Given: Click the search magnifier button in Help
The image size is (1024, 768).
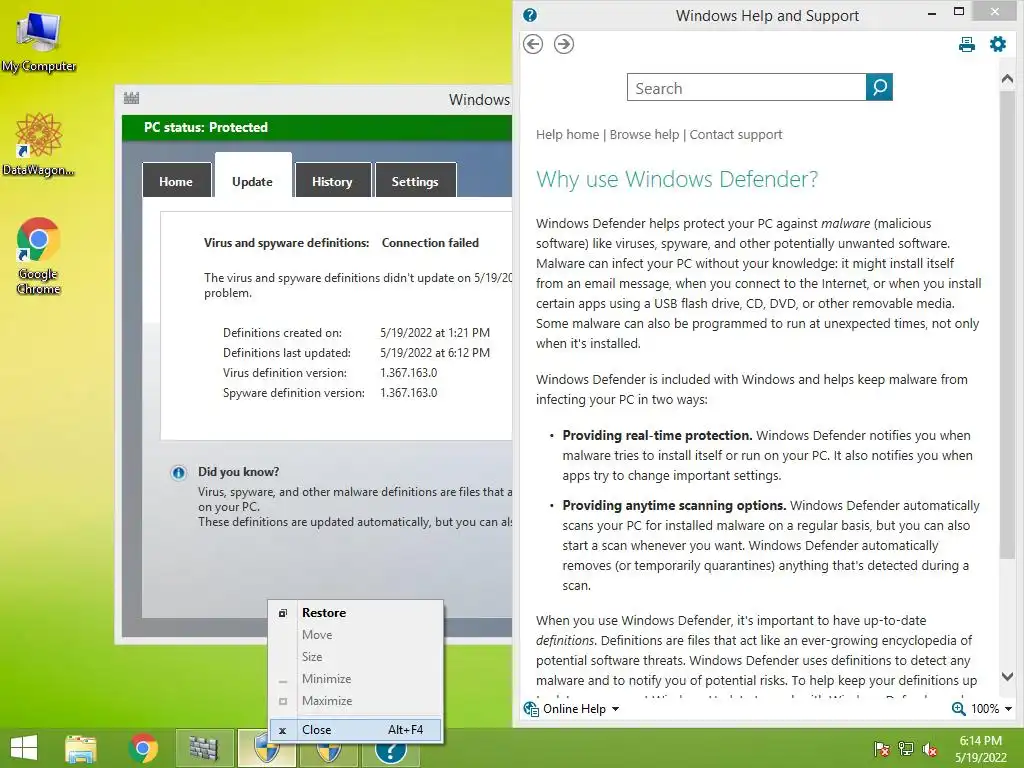Looking at the screenshot, I should coord(879,87).
